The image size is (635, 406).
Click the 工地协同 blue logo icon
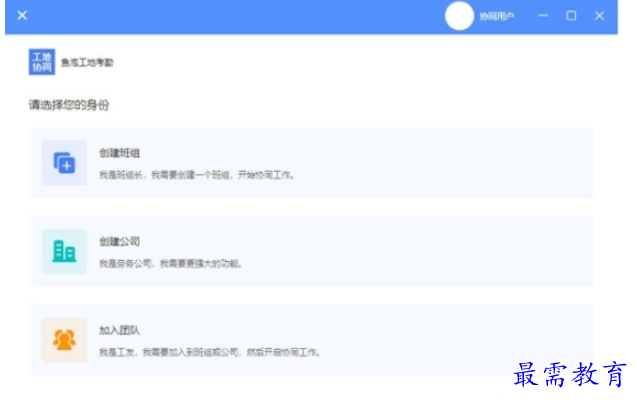pyautogui.click(x=42, y=62)
